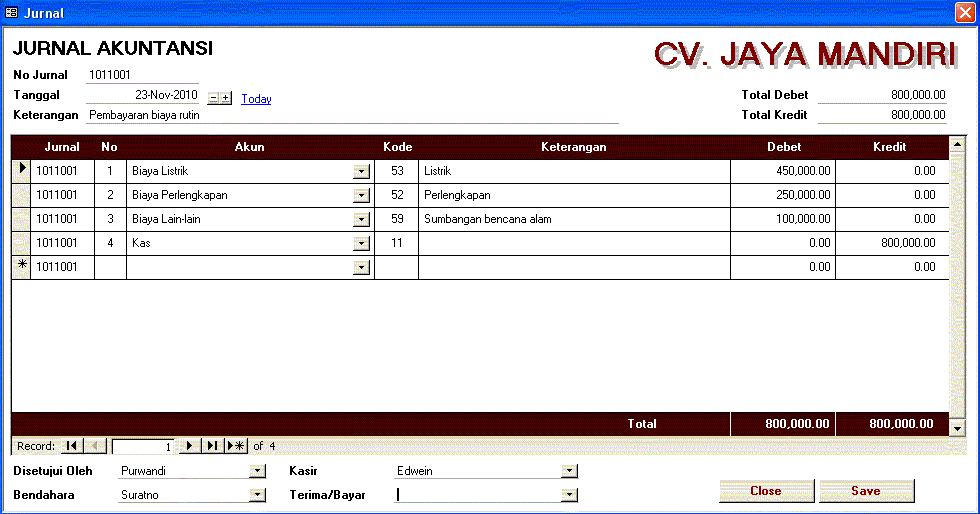Click Kas account name
The height and width of the screenshot is (514, 980).
point(141,243)
